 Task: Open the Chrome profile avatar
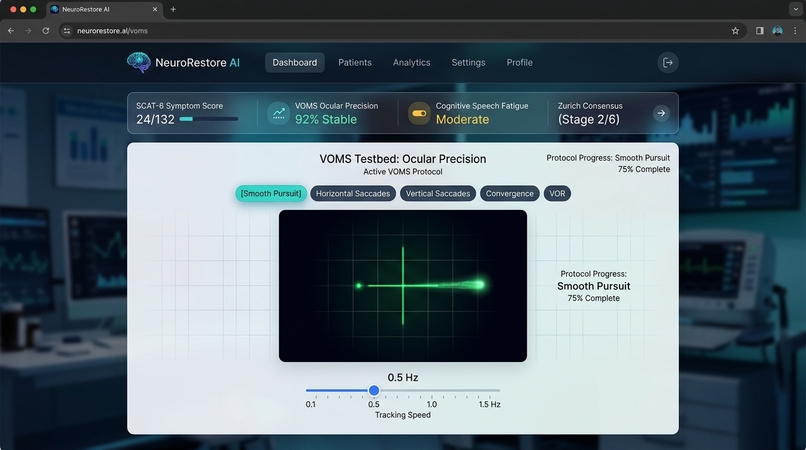coord(777,31)
